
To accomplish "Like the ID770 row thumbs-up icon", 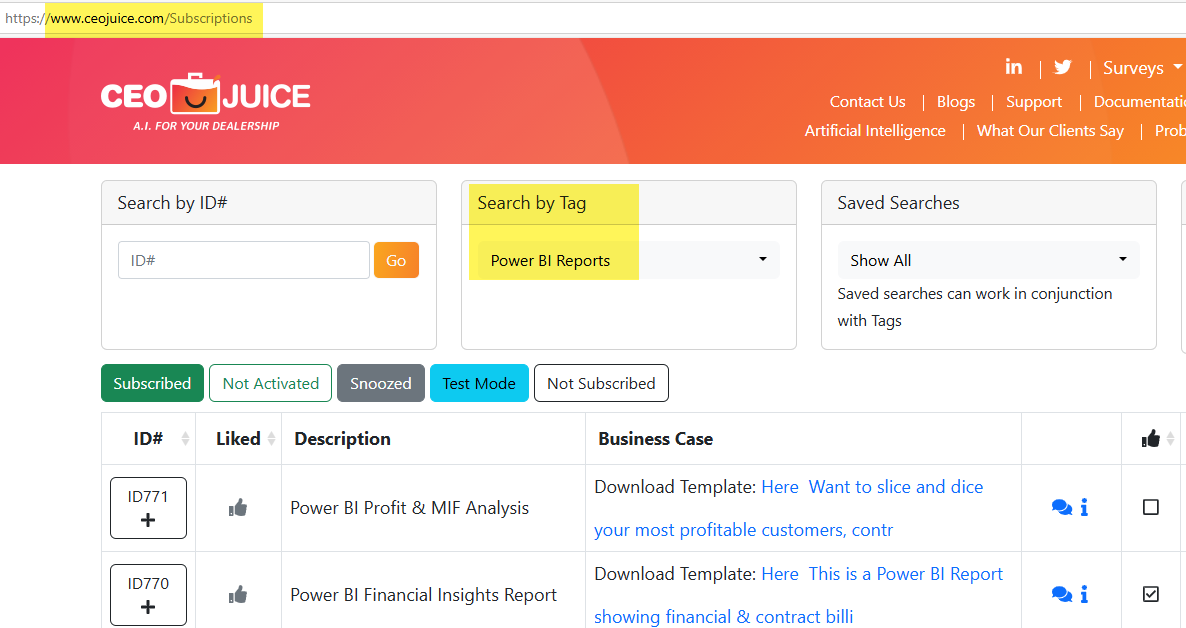I will (238, 595).
